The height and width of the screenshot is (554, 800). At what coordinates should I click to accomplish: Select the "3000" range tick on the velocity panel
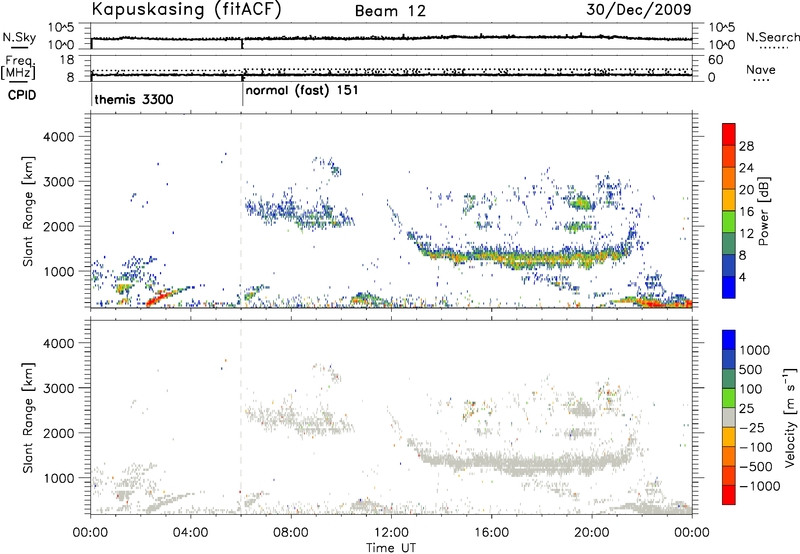coord(58,388)
